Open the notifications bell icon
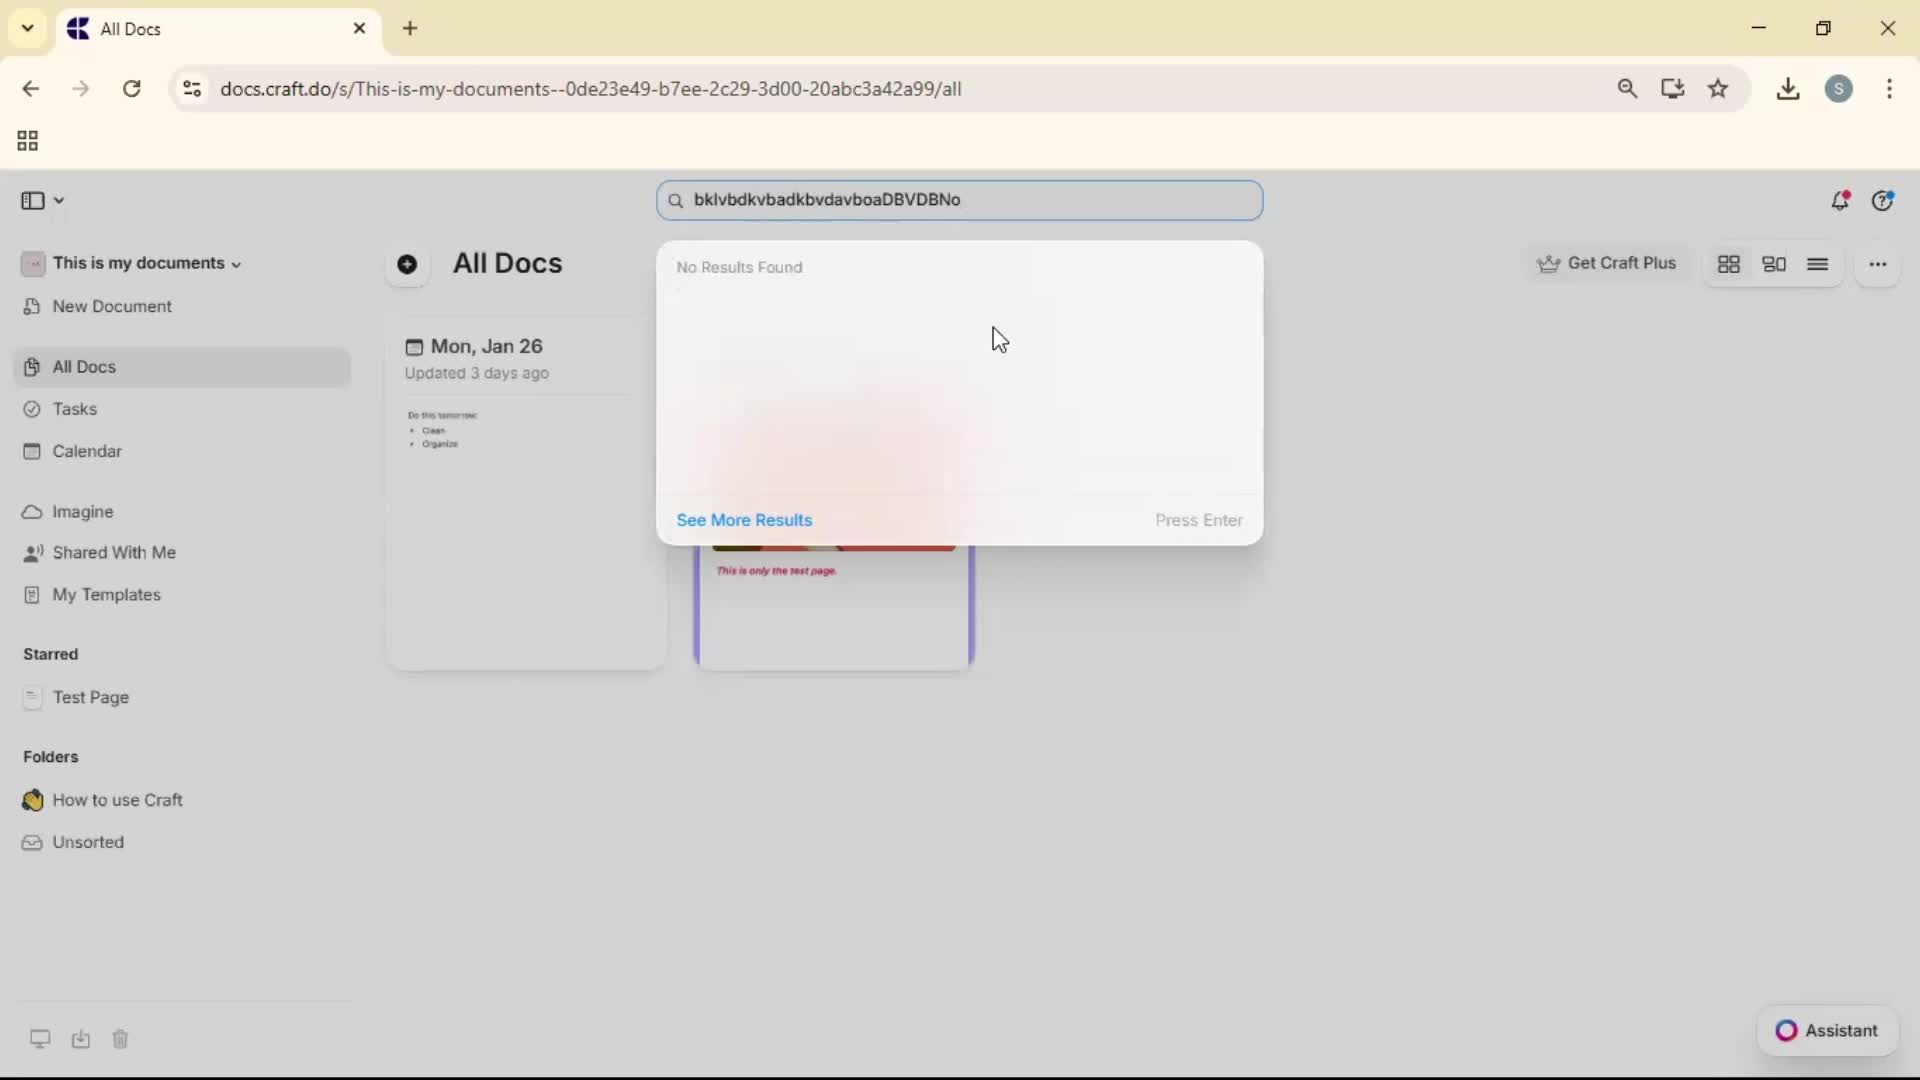Image resolution: width=1920 pixels, height=1080 pixels. (1841, 200)
